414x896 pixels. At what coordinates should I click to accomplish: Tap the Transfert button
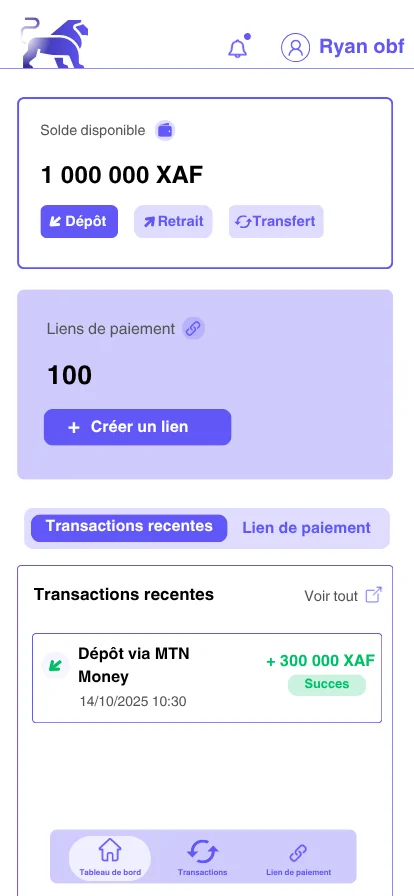coord(276,222)
